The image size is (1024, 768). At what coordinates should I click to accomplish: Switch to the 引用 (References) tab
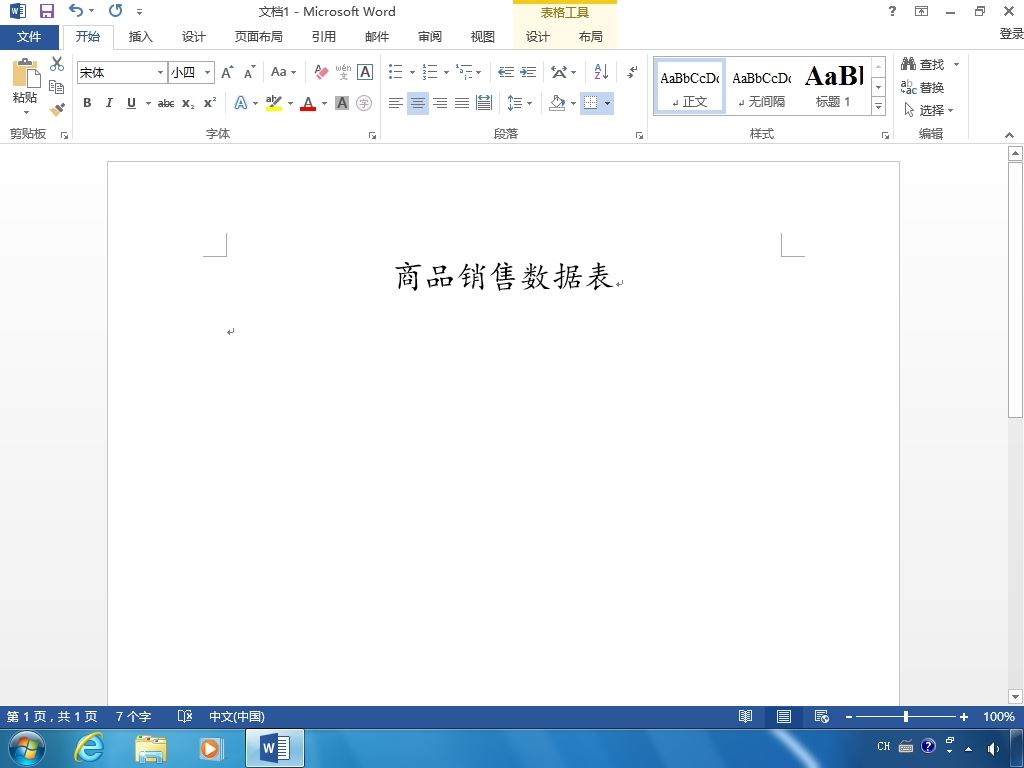tap(323, 37)
